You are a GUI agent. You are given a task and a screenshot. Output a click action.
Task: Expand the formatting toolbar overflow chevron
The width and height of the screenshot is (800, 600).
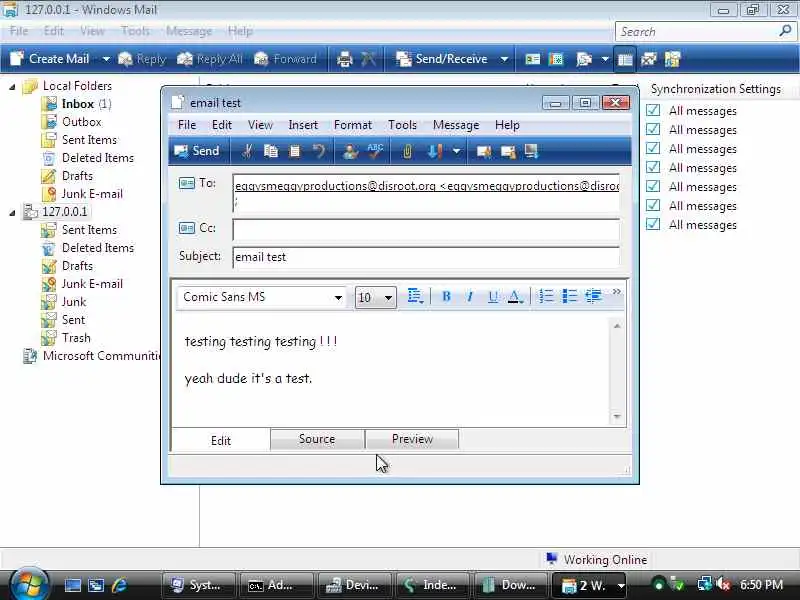point(617,292)
